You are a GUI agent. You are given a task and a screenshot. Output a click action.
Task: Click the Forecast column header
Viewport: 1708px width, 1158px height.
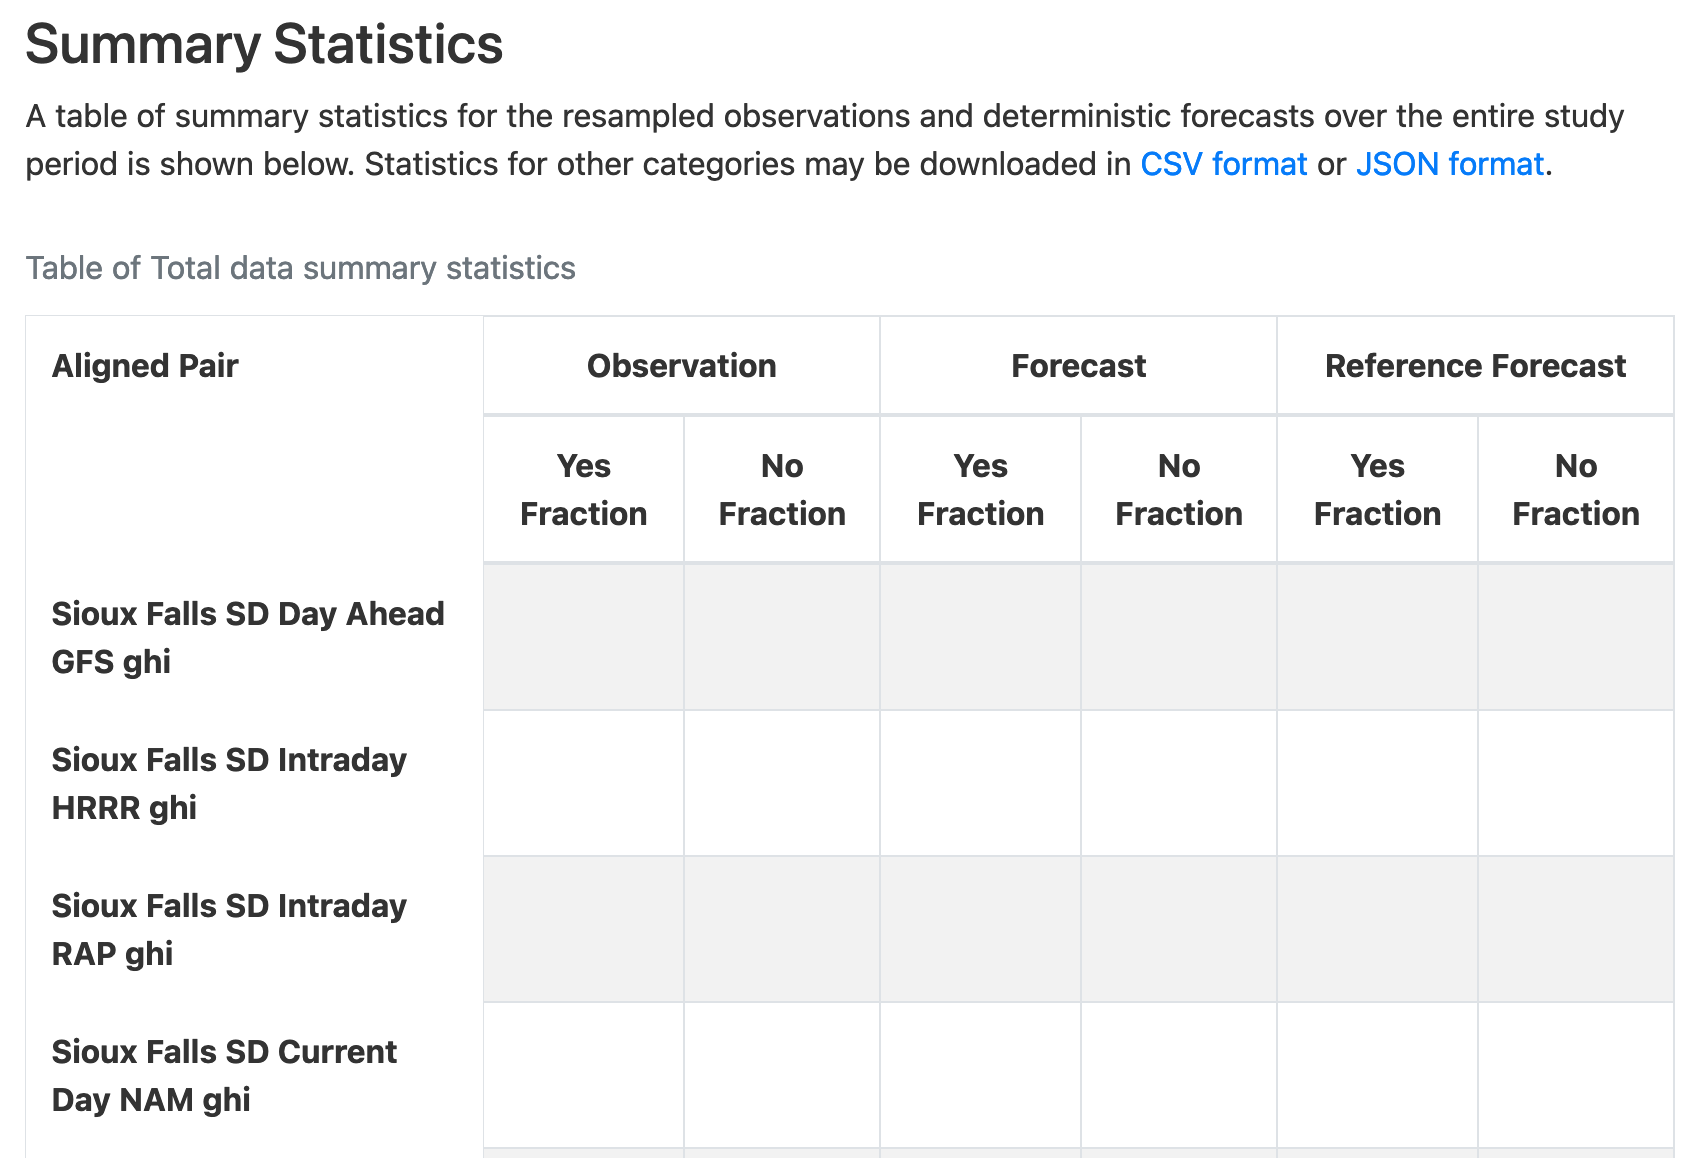pos(1077,366)
